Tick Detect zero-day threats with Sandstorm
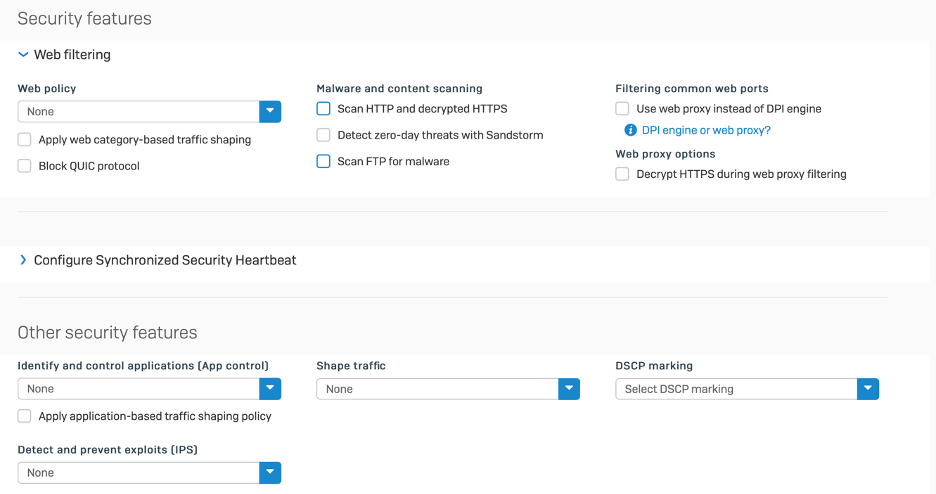The width and height of the screenshot is (936, 494). [x=324, y=135]
